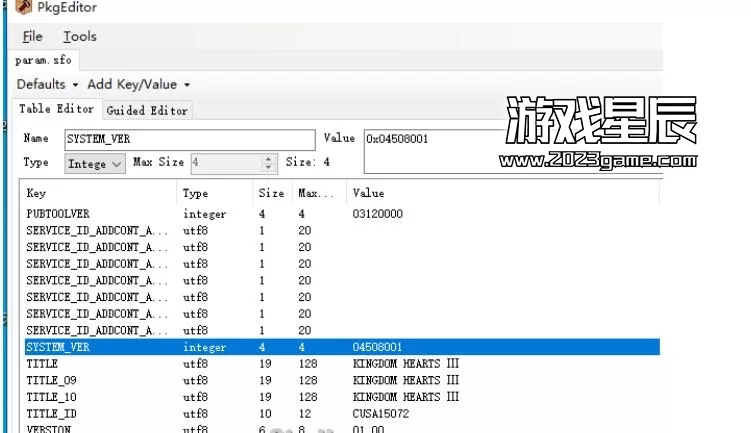The image size is (751, 433).
Task: Open the File menu
Action: pyautogui.click(x=32, y=37)
